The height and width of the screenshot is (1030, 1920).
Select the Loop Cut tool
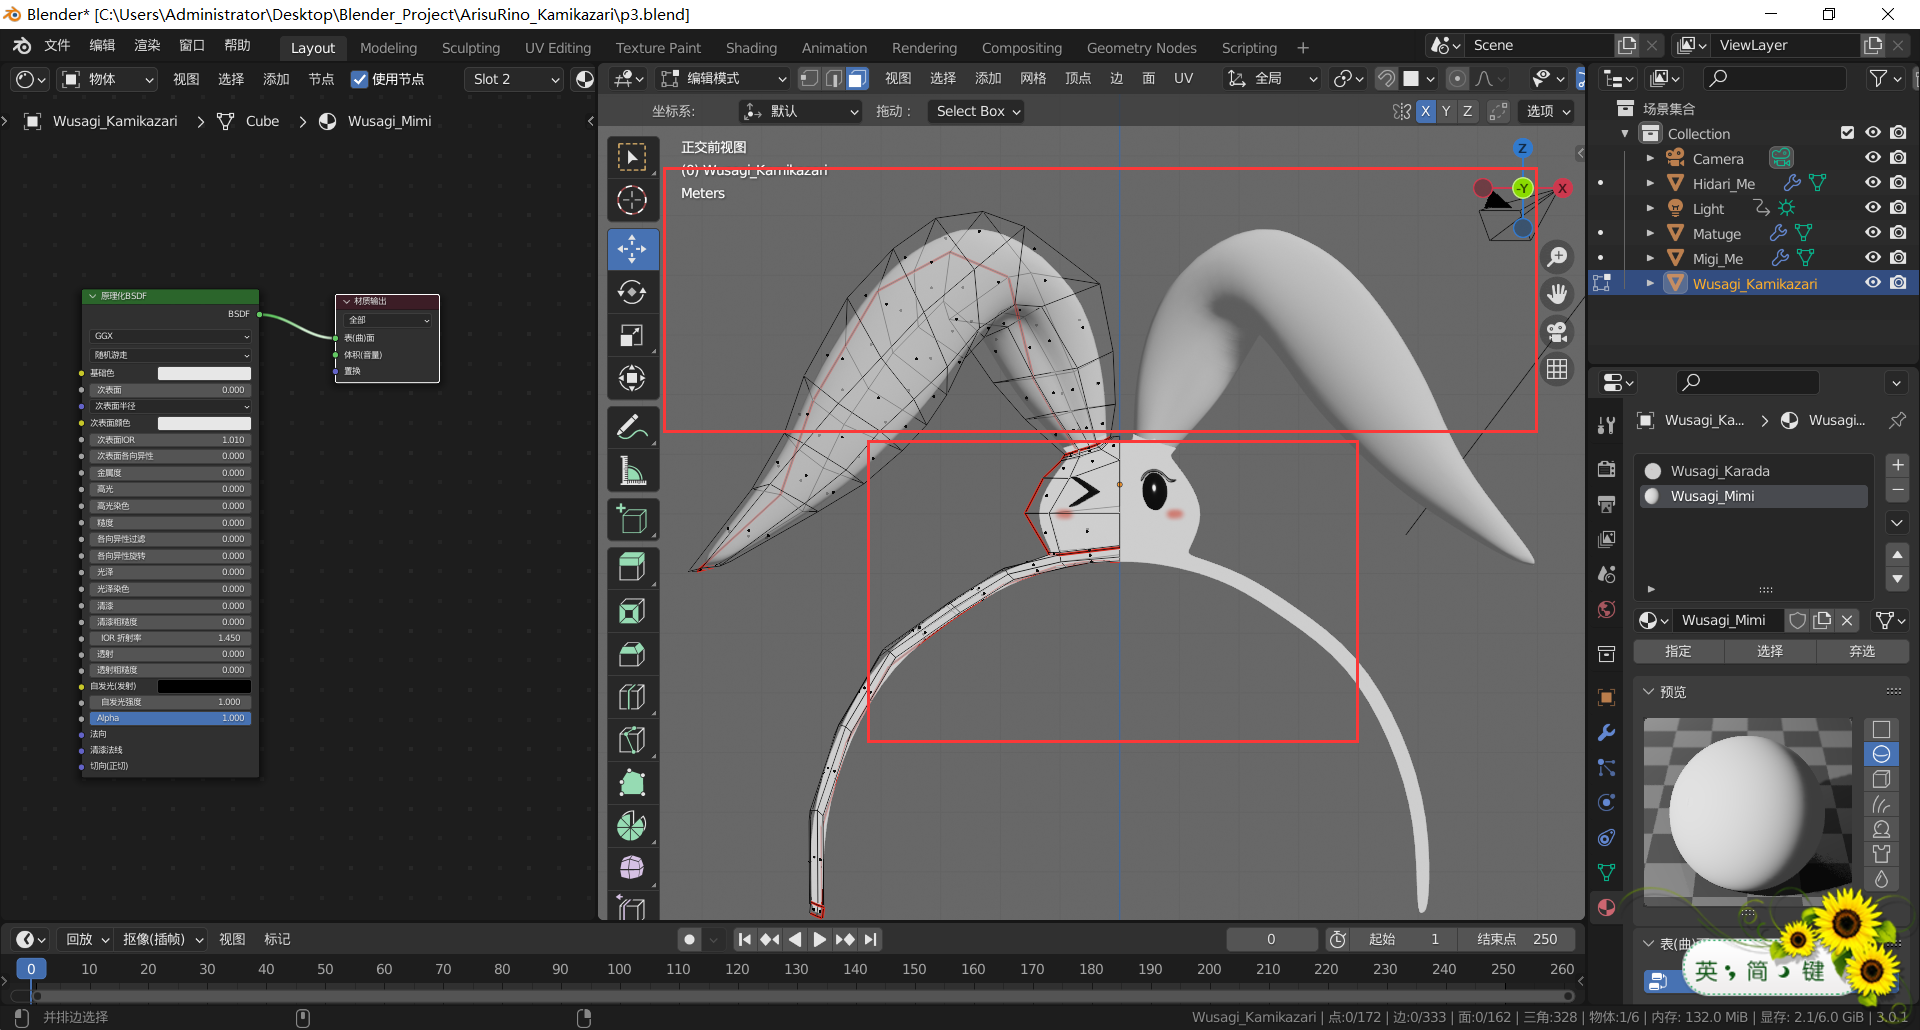[x=632, y=696]
